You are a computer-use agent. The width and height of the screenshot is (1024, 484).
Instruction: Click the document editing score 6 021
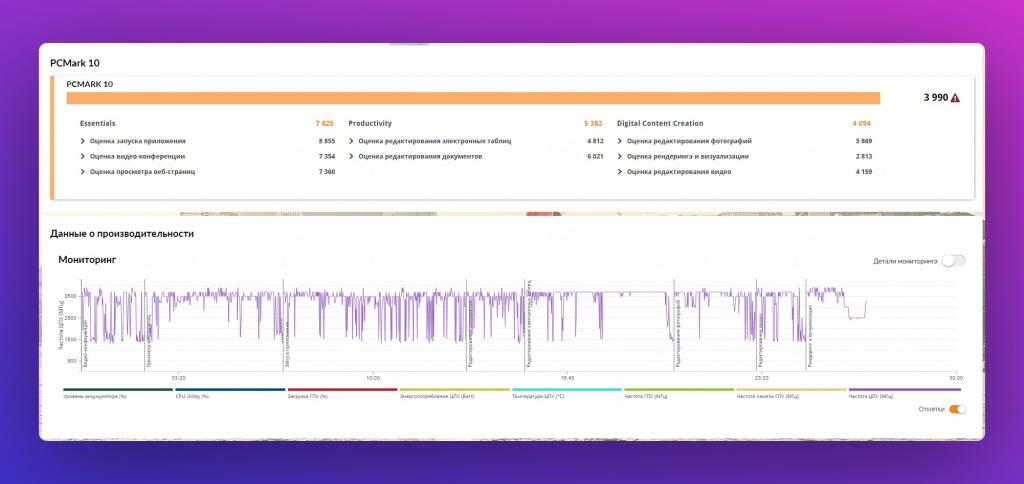tap(595, 157)
